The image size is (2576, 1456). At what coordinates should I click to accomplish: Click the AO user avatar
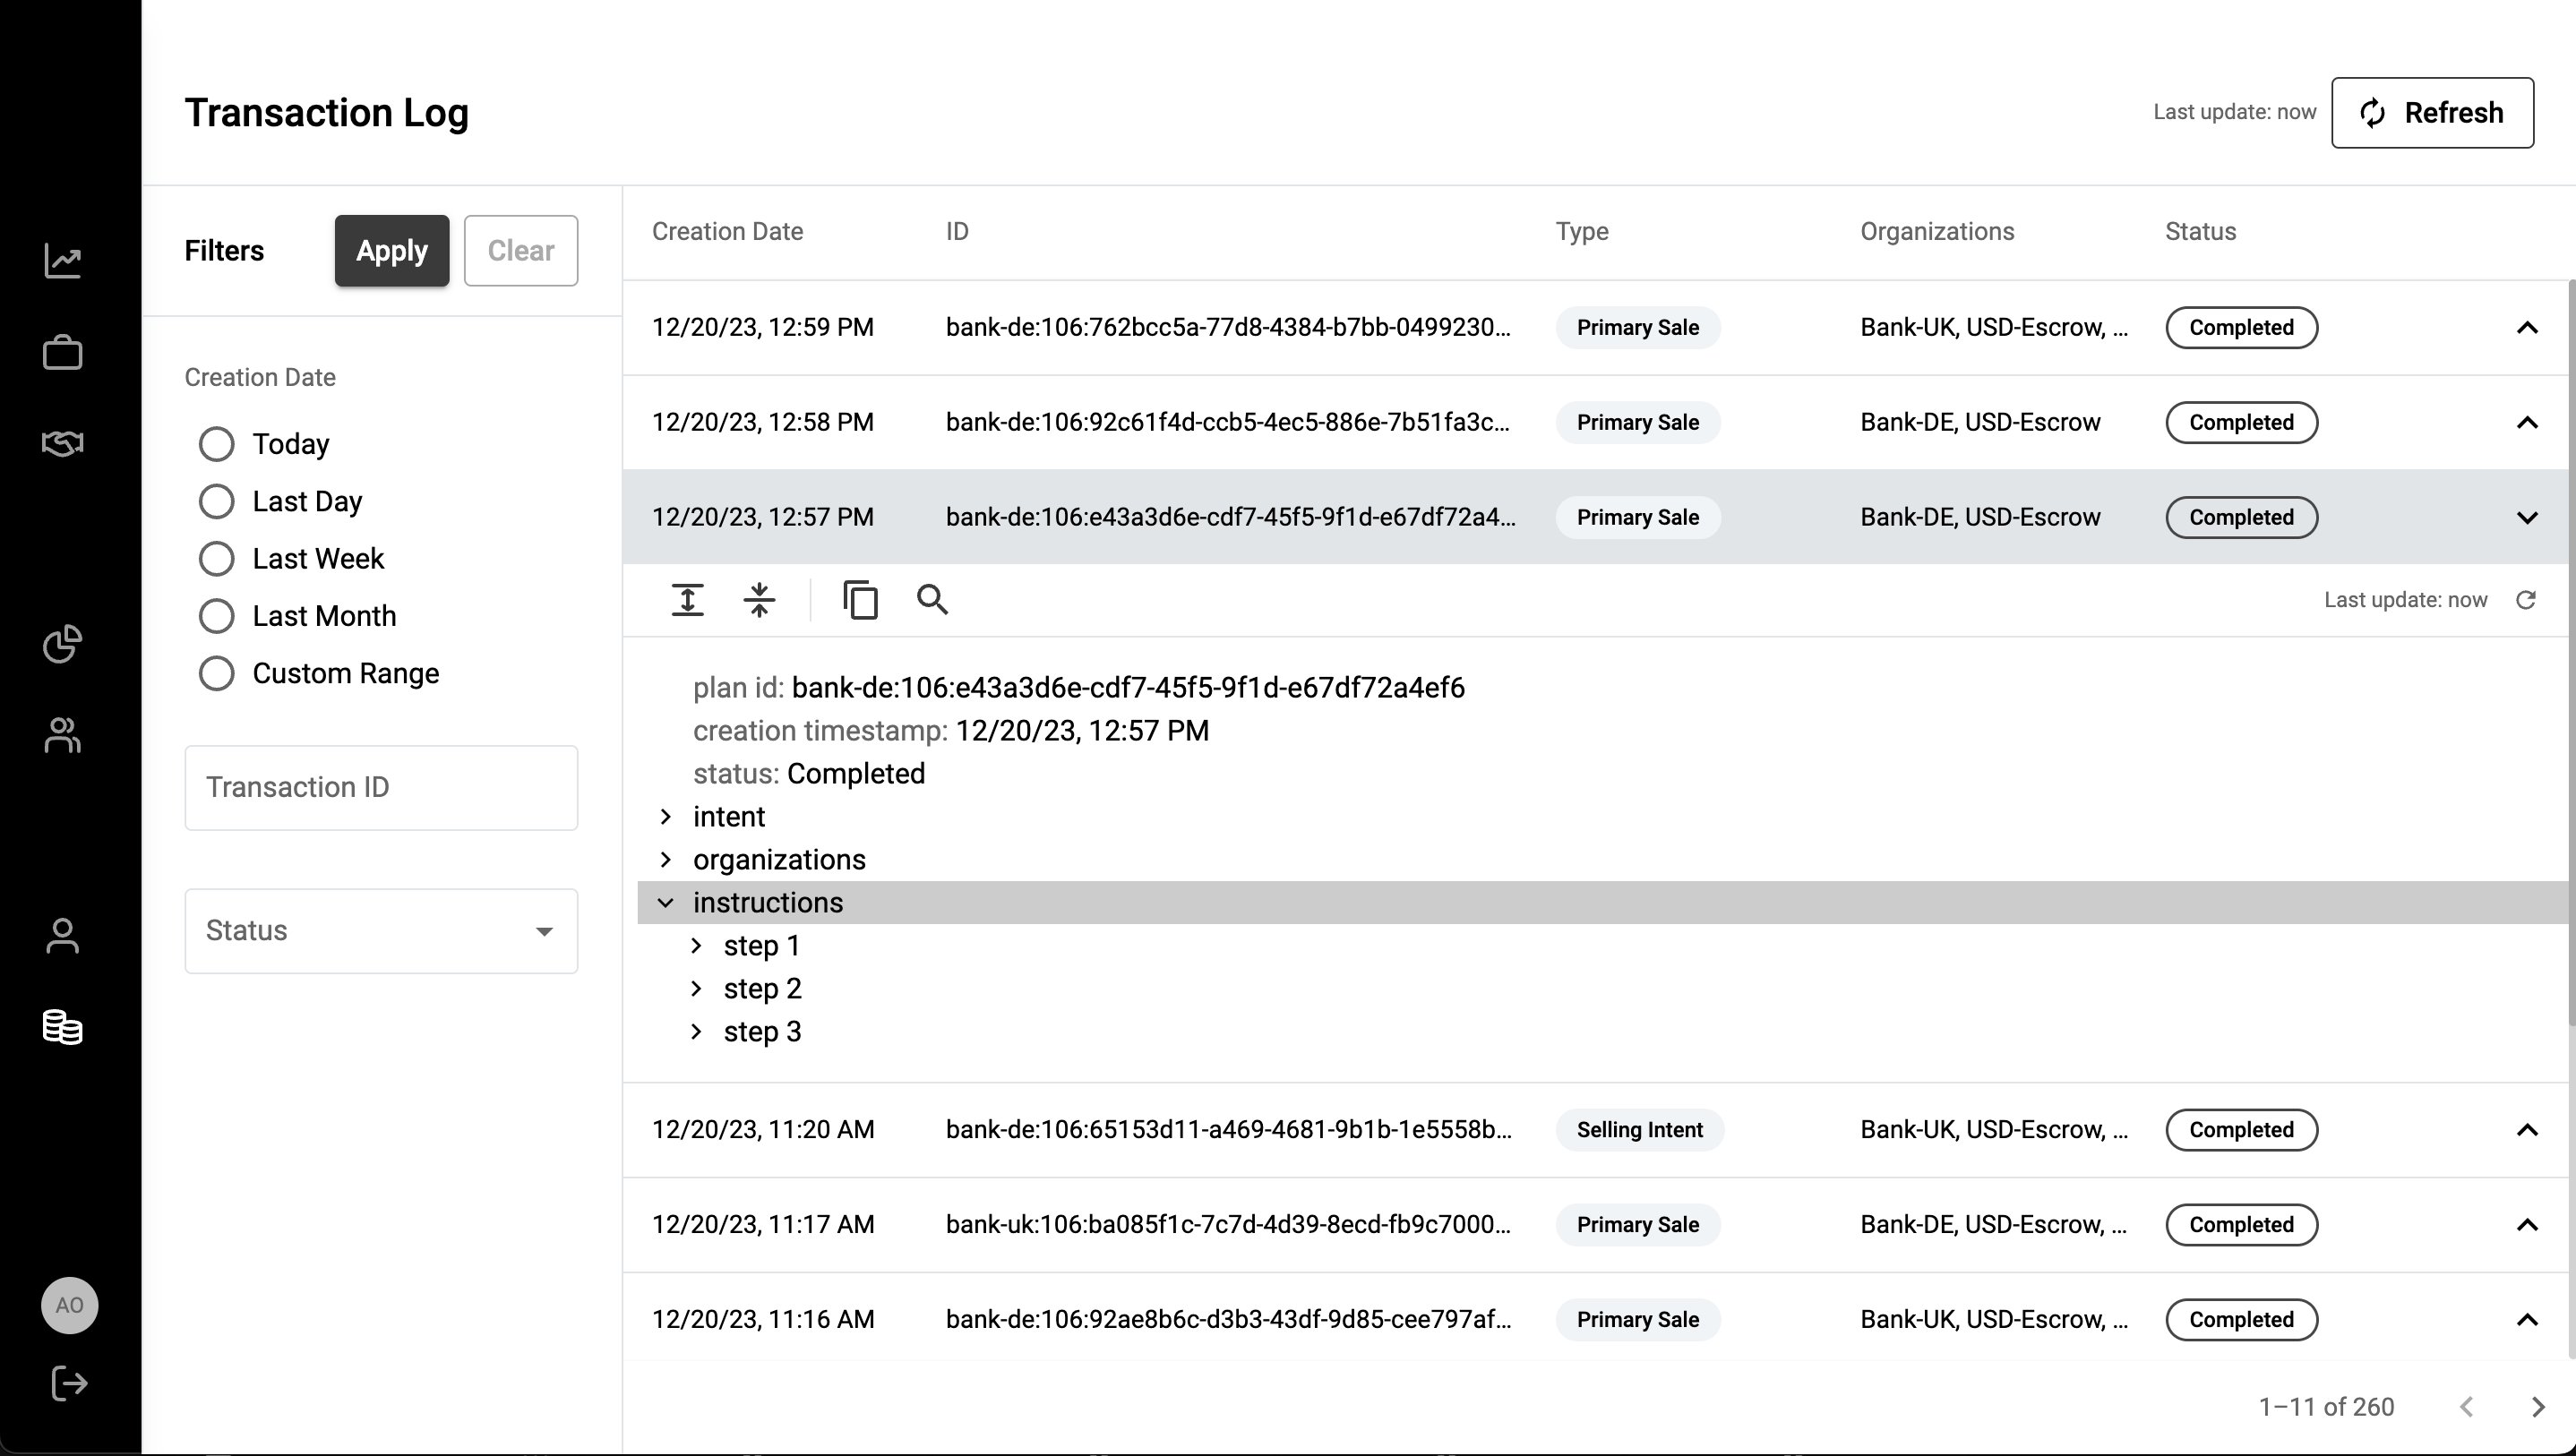(69, 1305)
